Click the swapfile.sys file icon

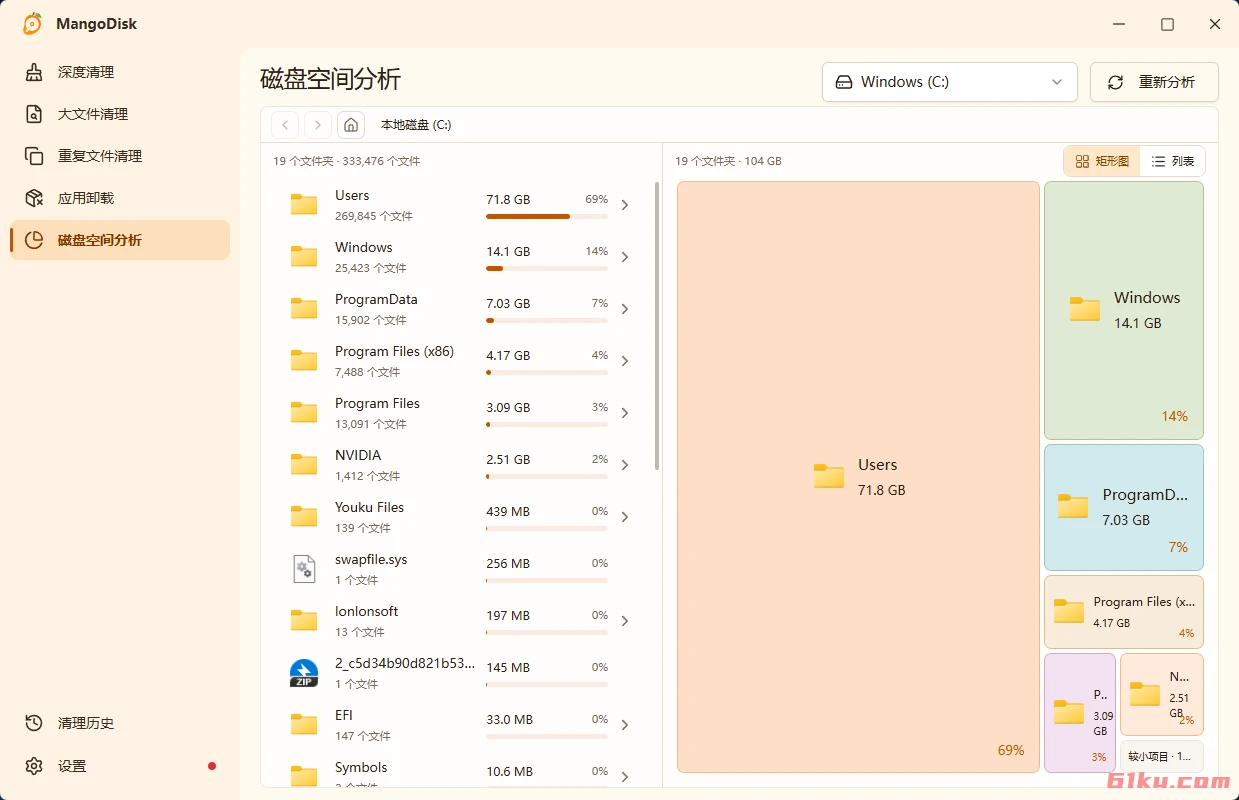(304, 569)
